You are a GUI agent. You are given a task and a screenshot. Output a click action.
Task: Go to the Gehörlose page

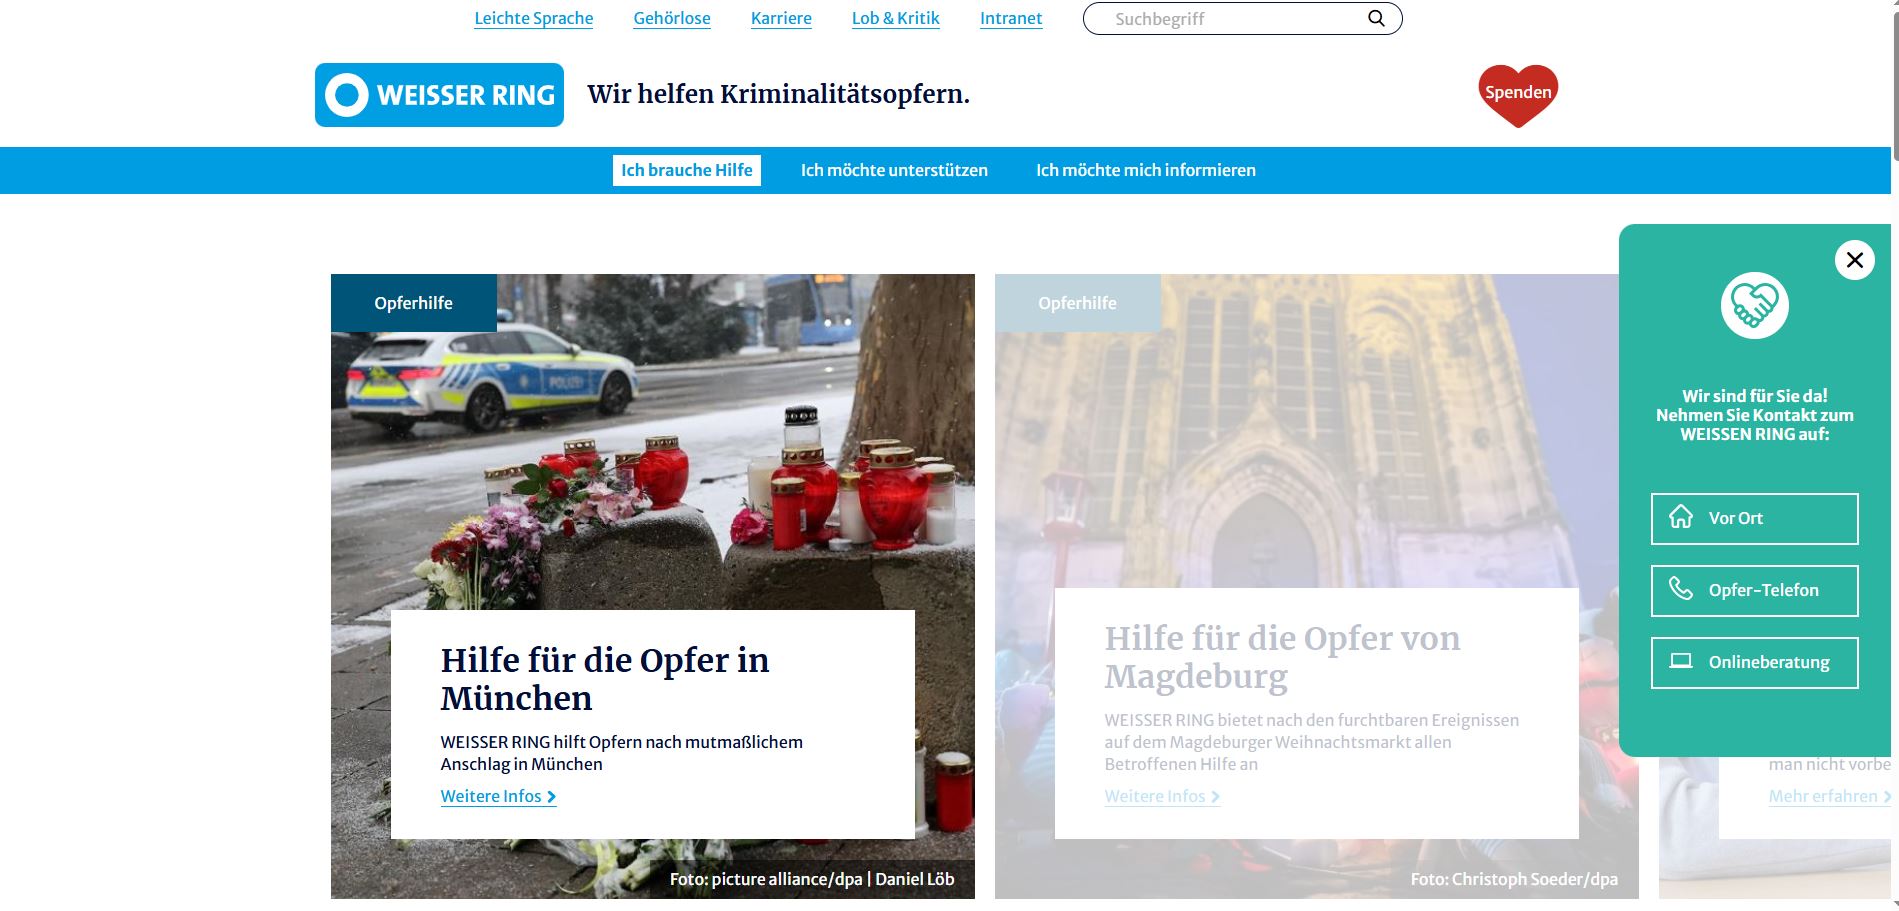671,18
